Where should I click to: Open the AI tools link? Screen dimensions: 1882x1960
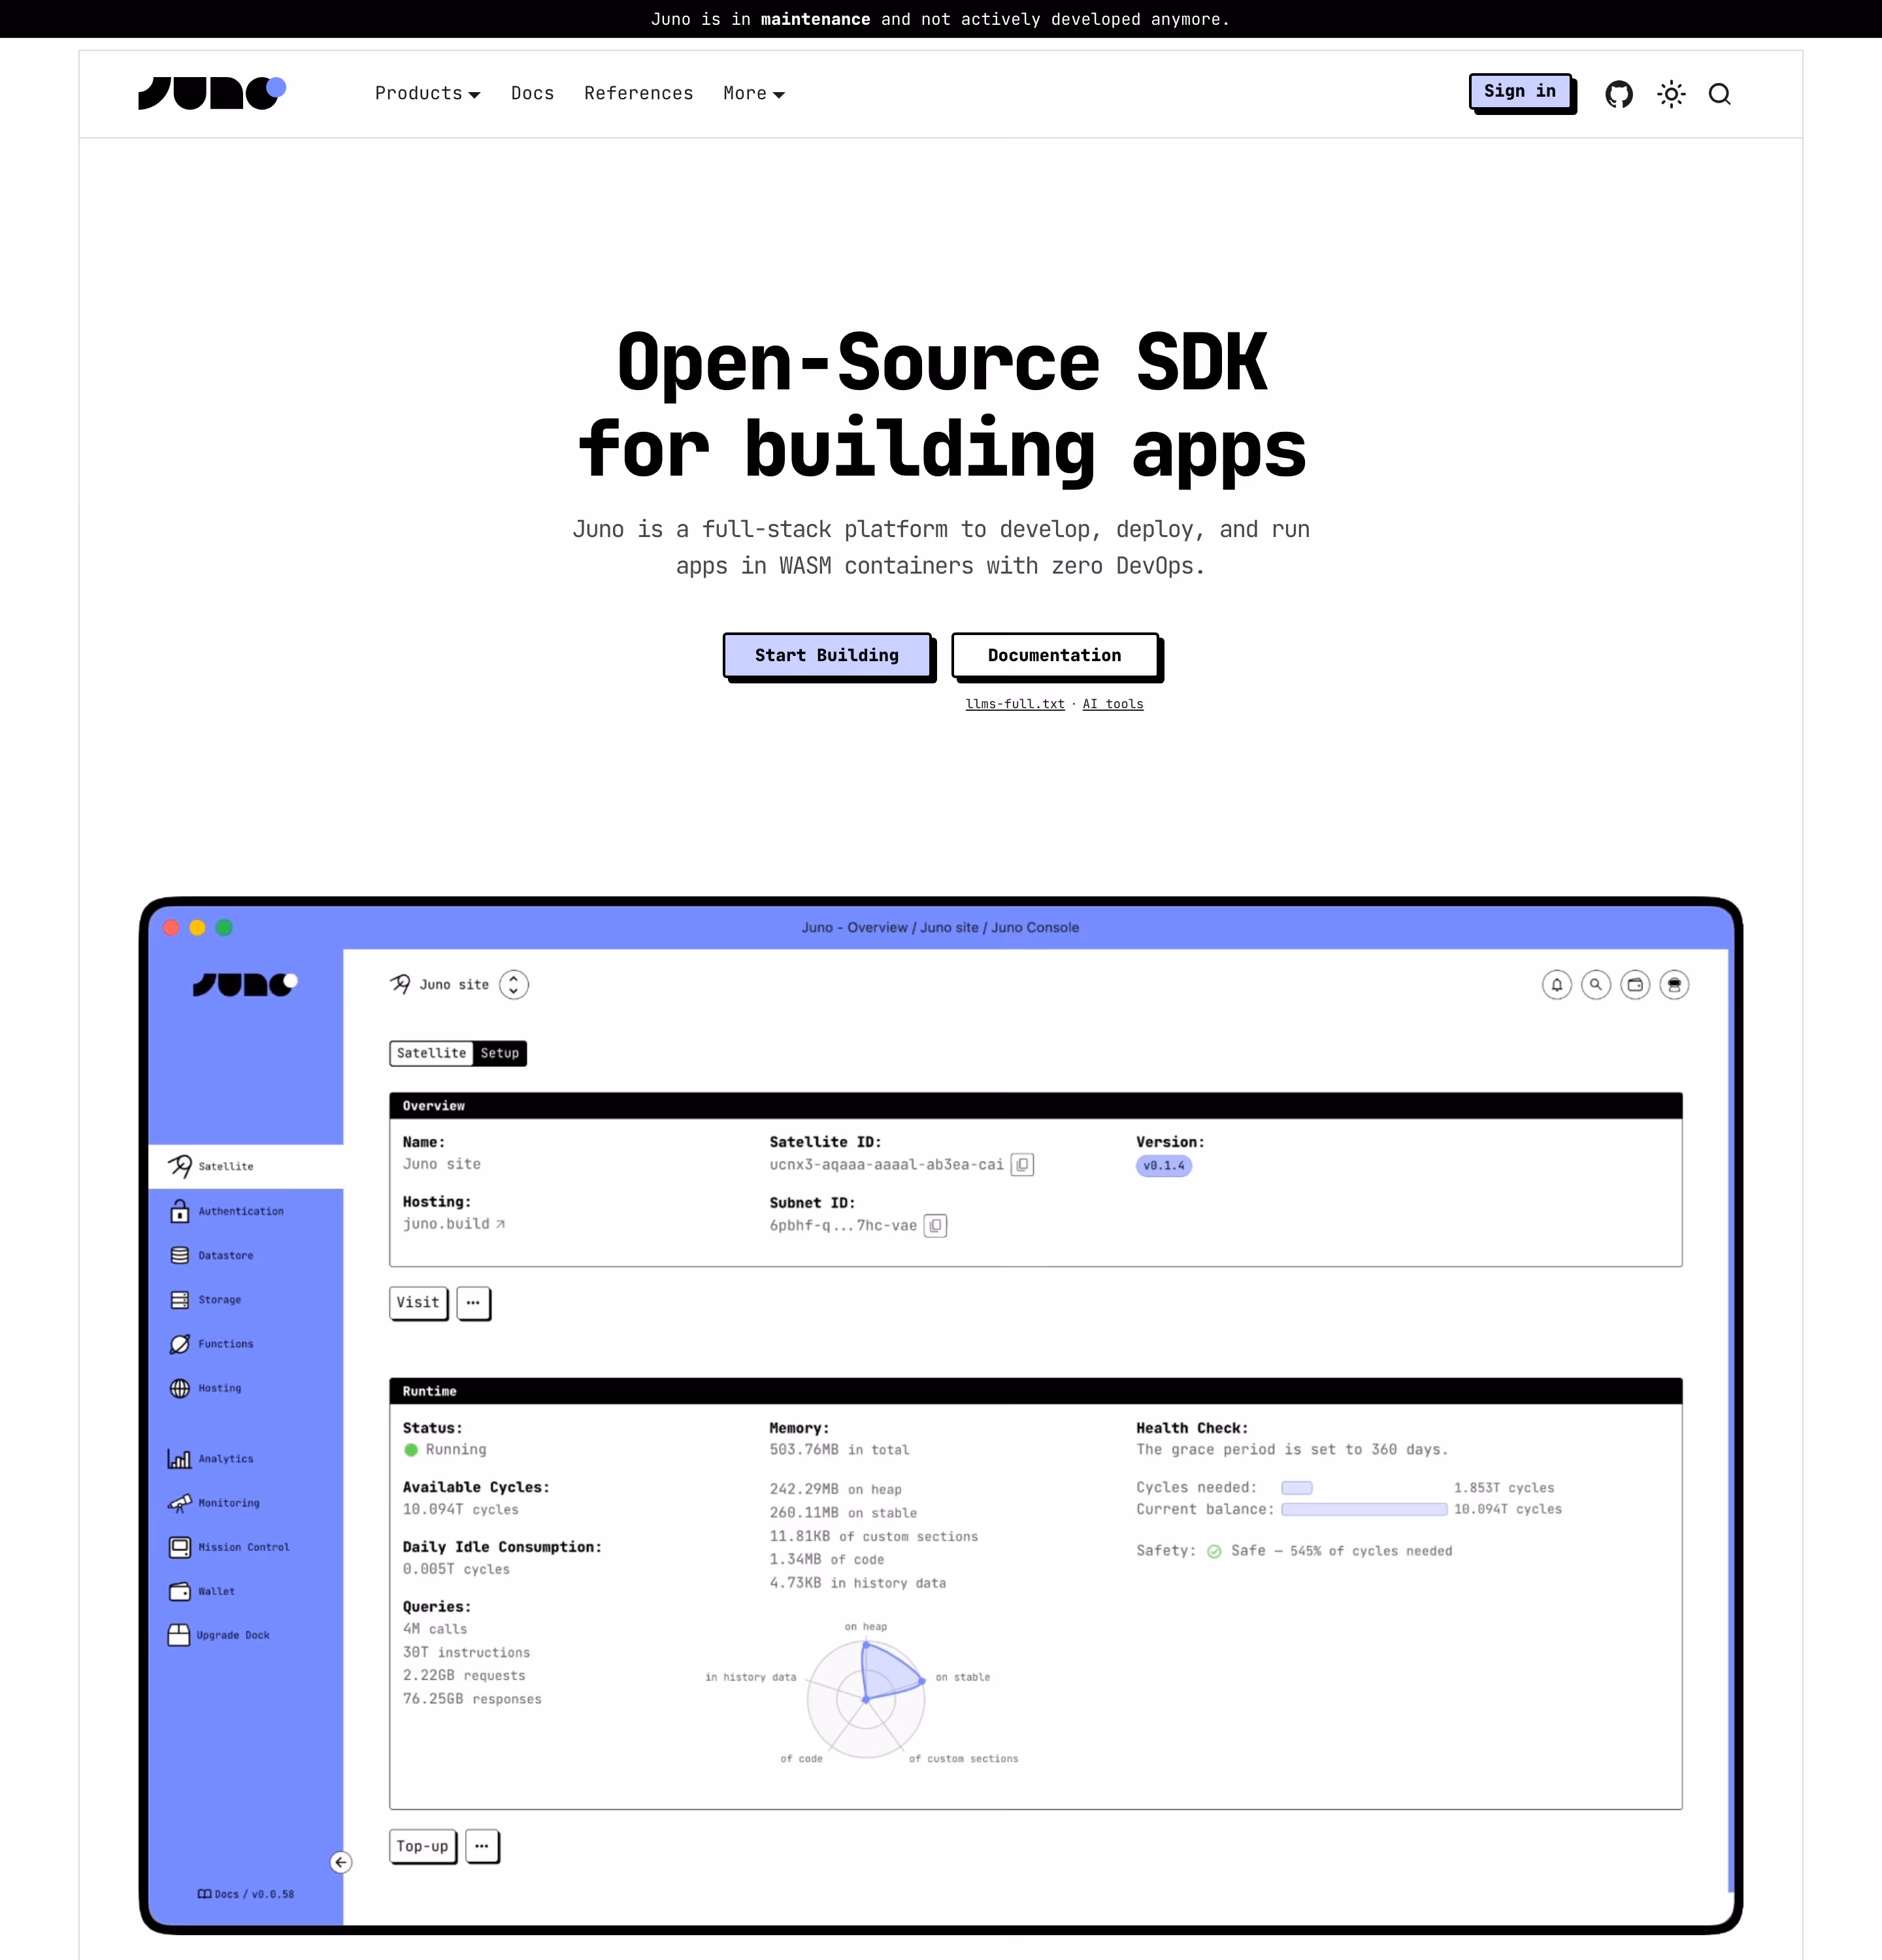pos(1113,704)
